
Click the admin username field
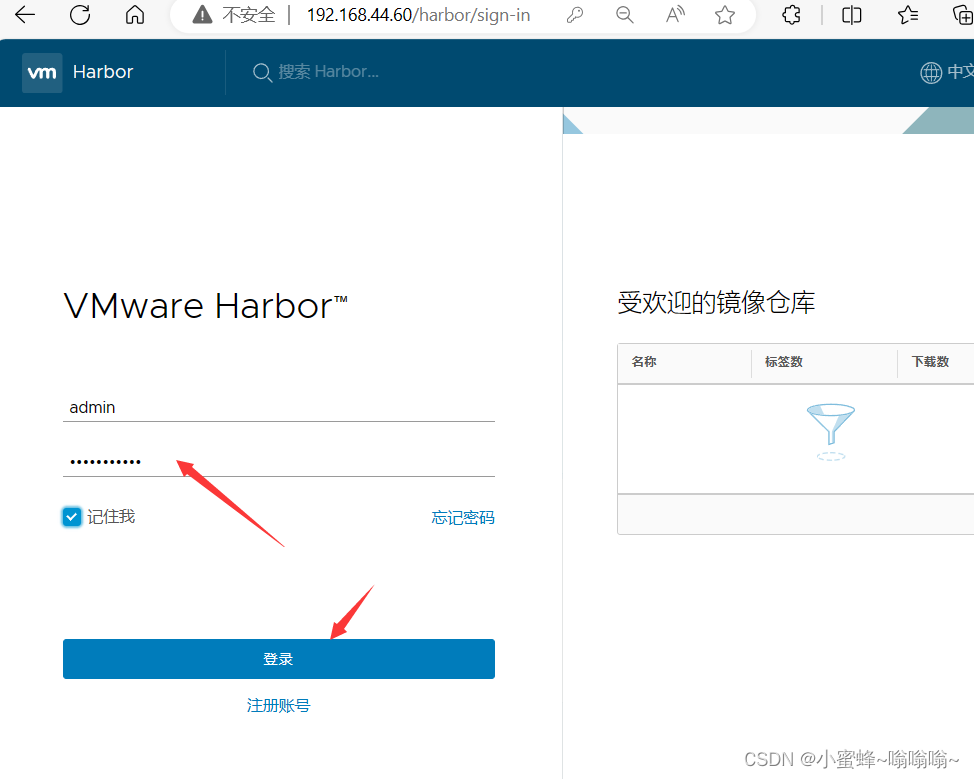pyautogui.click(x=279, y=408)
